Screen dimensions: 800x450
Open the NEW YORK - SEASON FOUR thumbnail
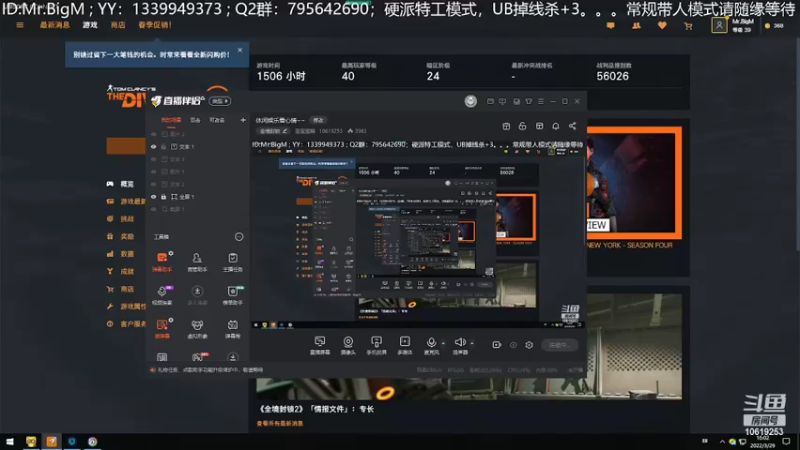tap(634, 183)
